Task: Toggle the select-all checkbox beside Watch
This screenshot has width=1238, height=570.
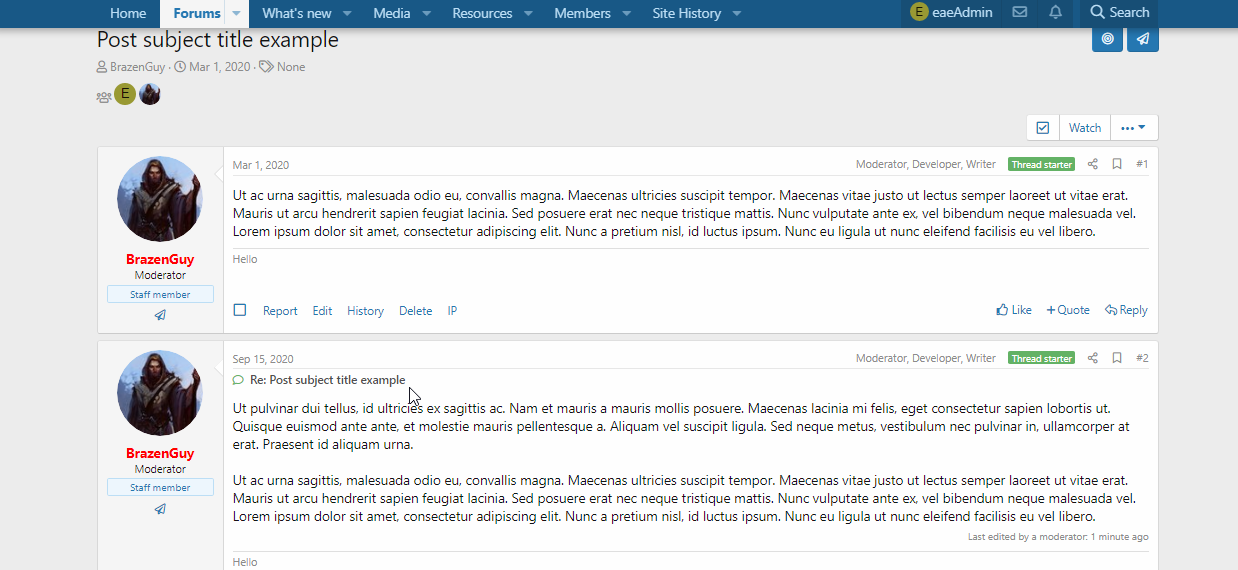Action: [1043, 128]
